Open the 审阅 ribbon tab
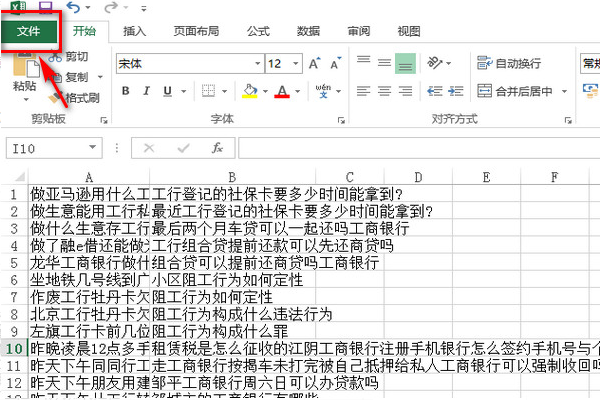The height and width of the screenshot is (400, 600). click(x=359, y=31)
